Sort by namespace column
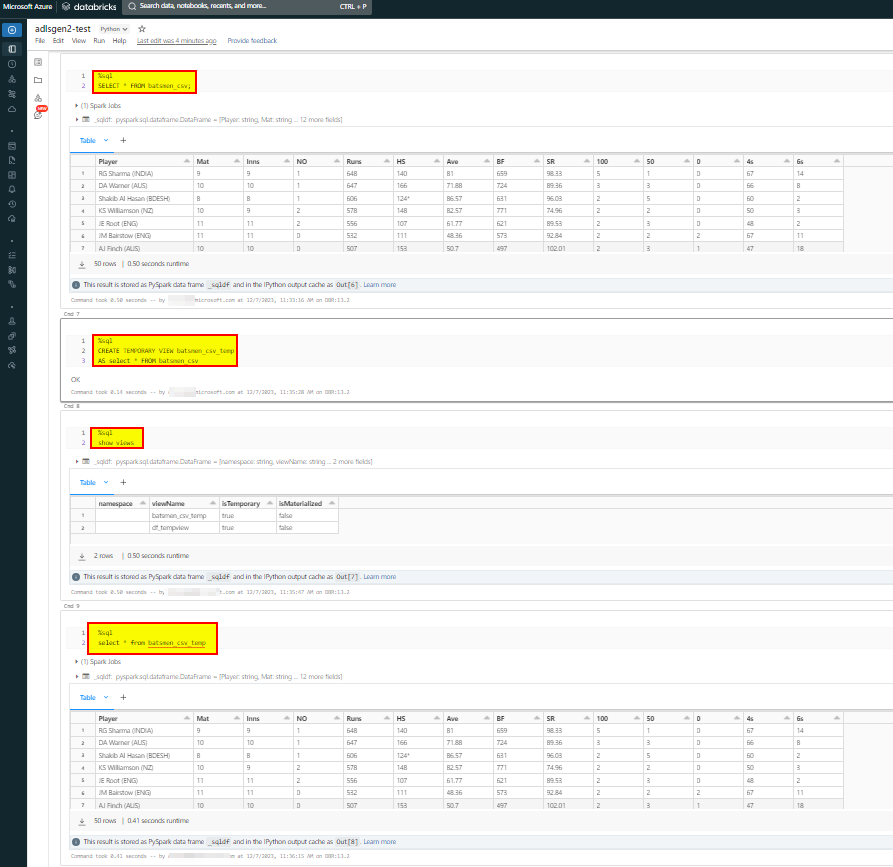 click(142, 503)
